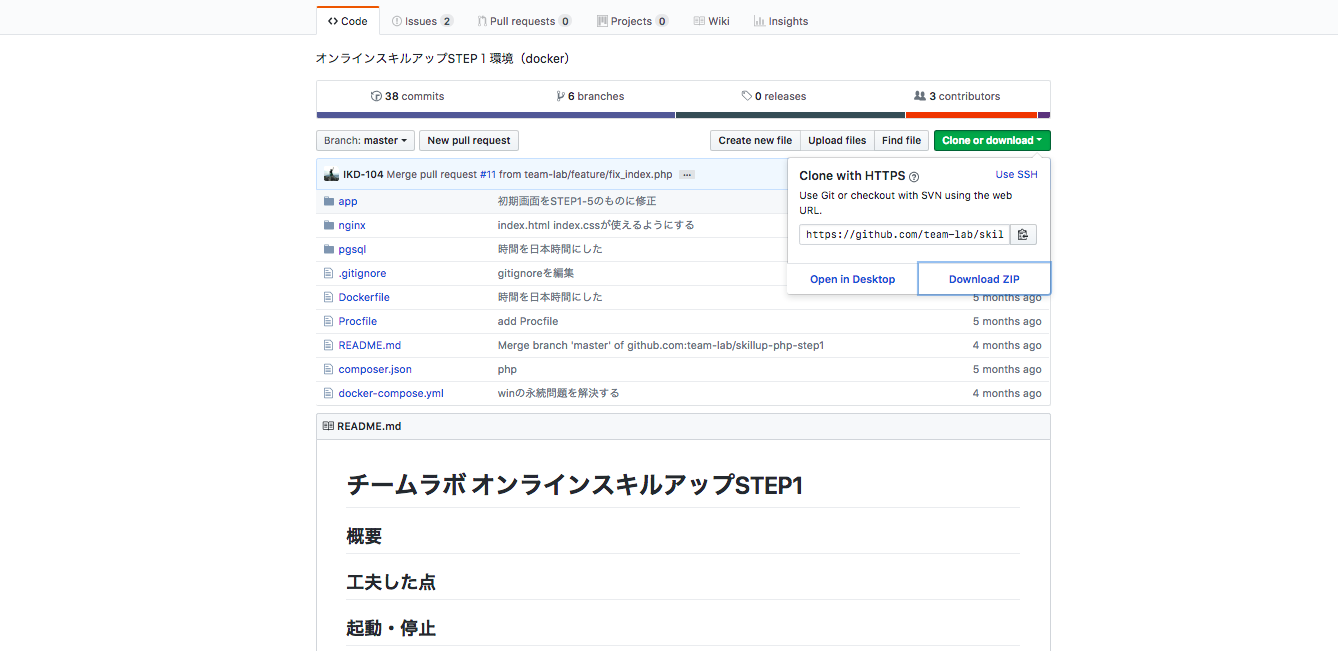Screen dimensions: 1338x651
Task: Show the 6 branches list
Action: point(590,96)
